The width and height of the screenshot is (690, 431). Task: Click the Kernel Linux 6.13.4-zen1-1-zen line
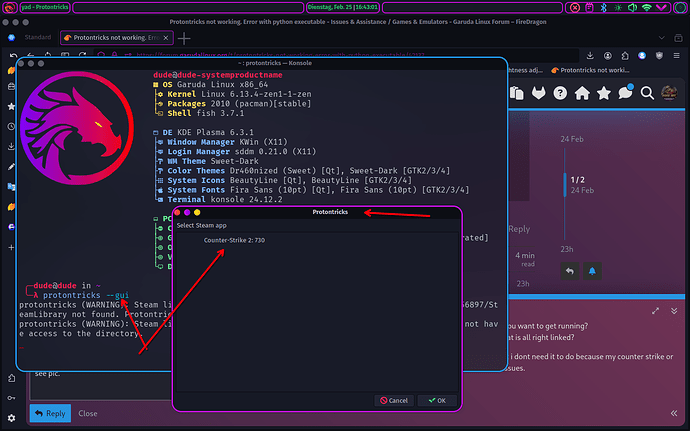(239, 94)
